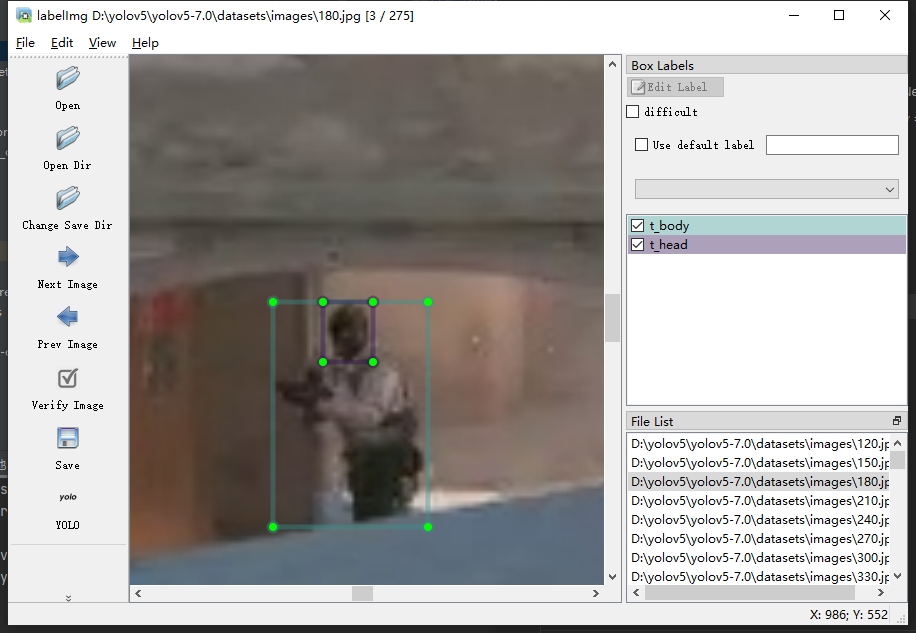Open the Help menu
916x633 pixels.
click(x=145, y=43)
